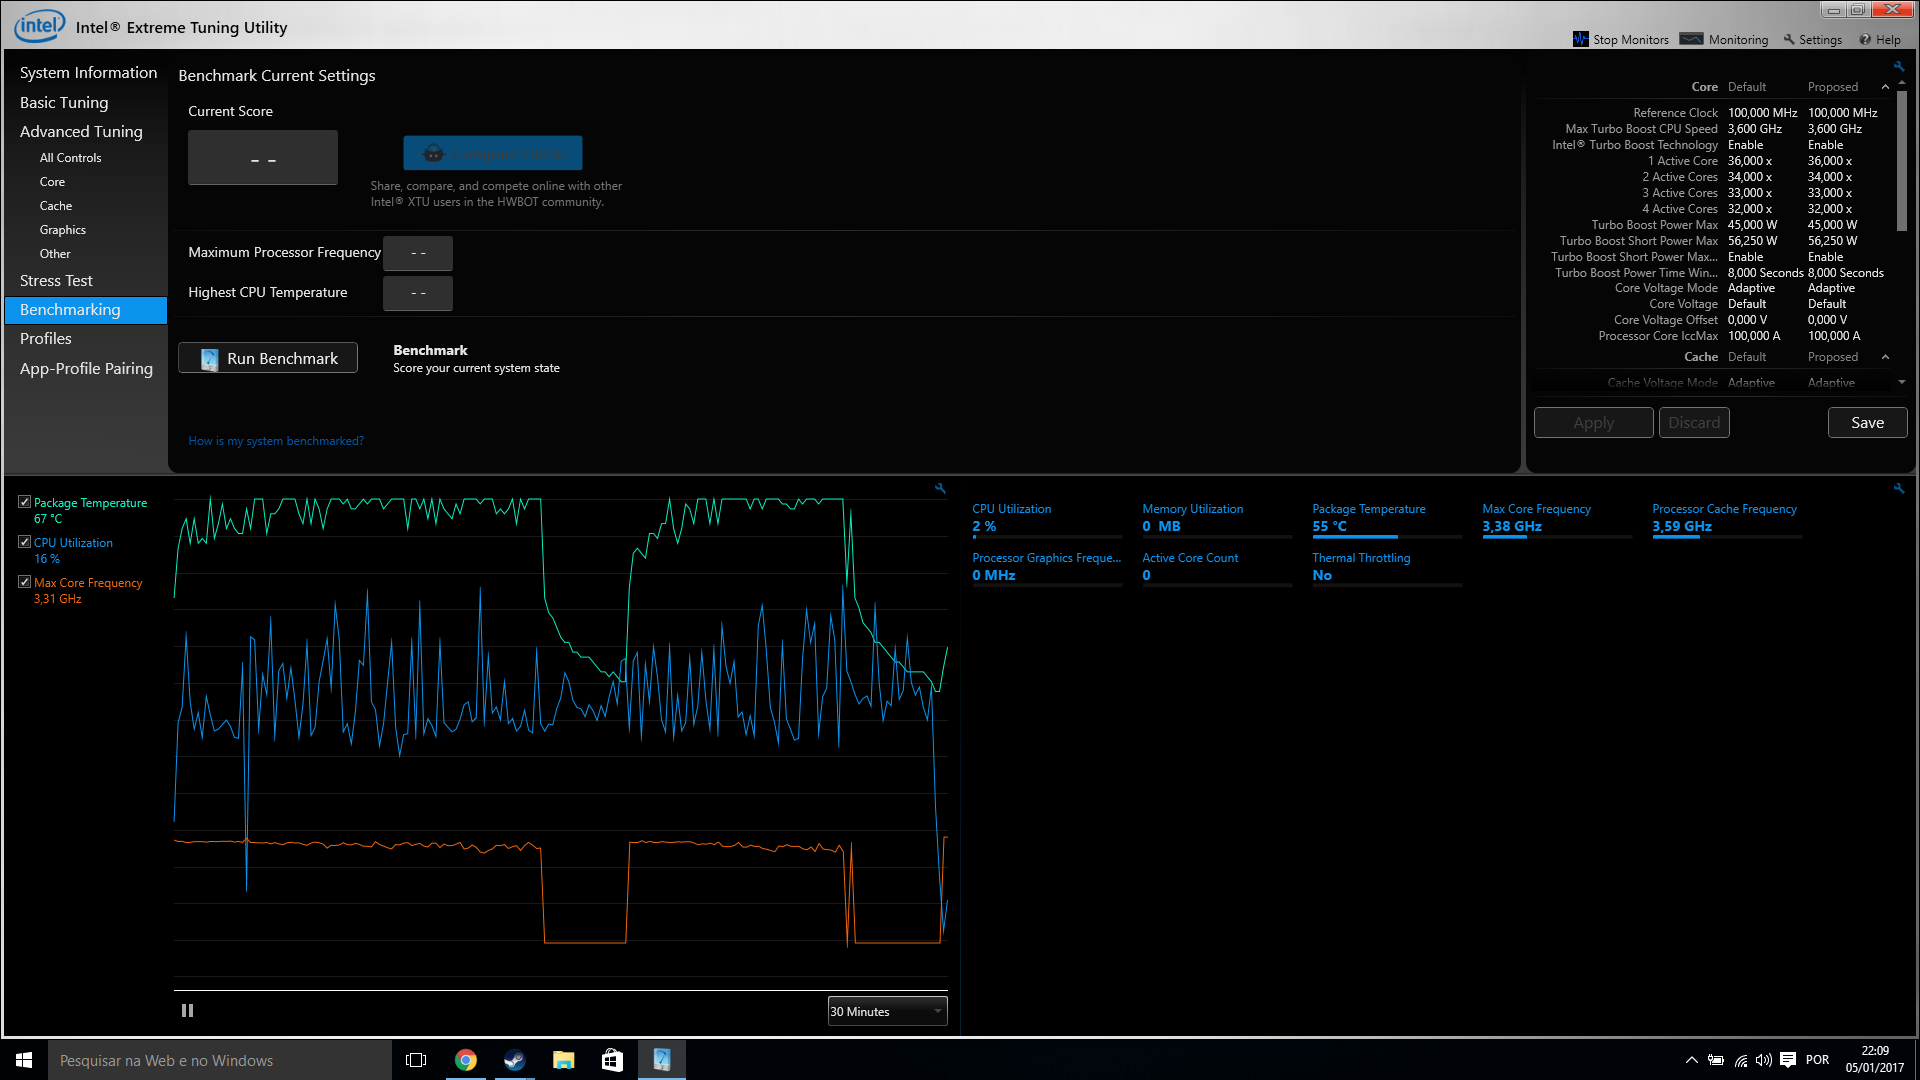Click the Active Core Count monitor tile
Screen dimensions: 1920x1080
1217,568
